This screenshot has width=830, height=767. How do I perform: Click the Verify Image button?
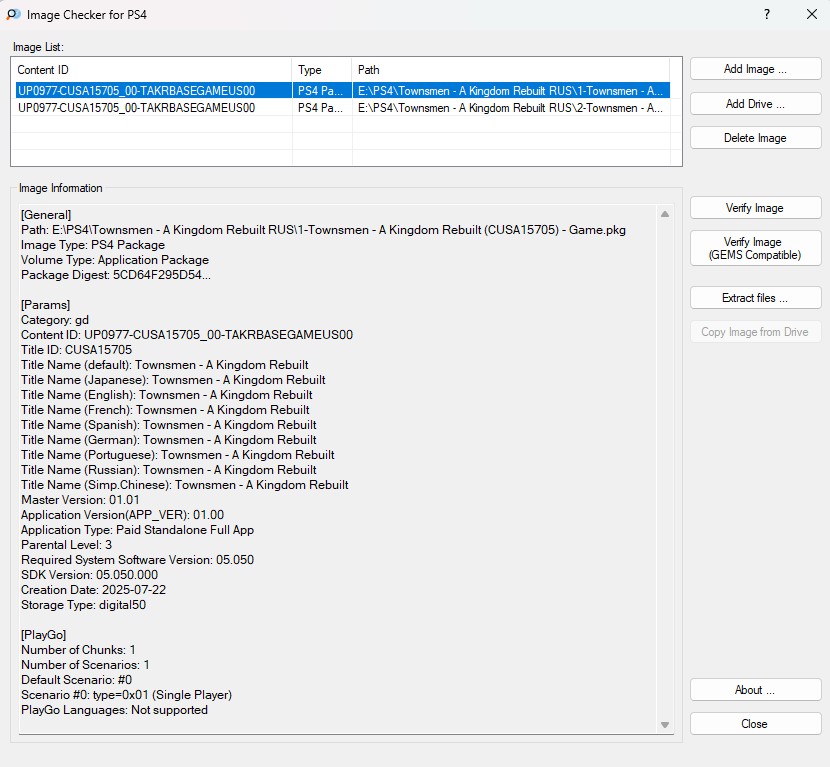coord(755,208)
